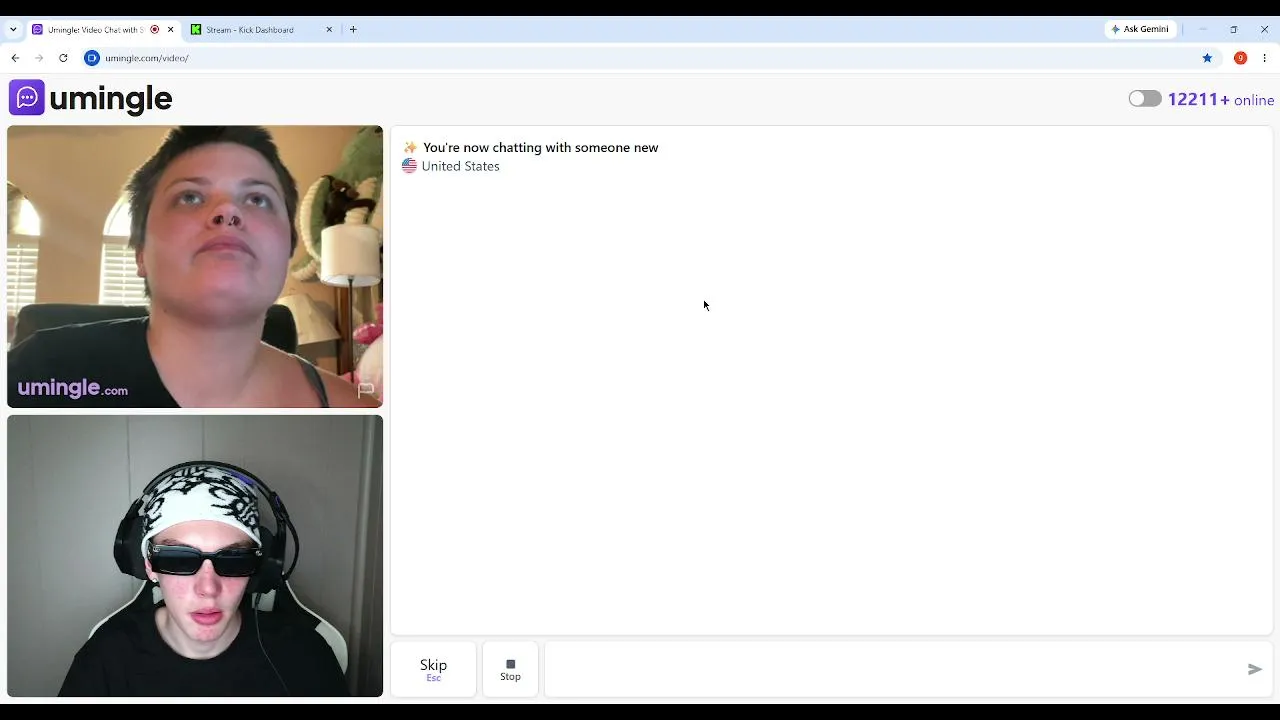Open browser profile avatar icon

(x=1240, y=58)
